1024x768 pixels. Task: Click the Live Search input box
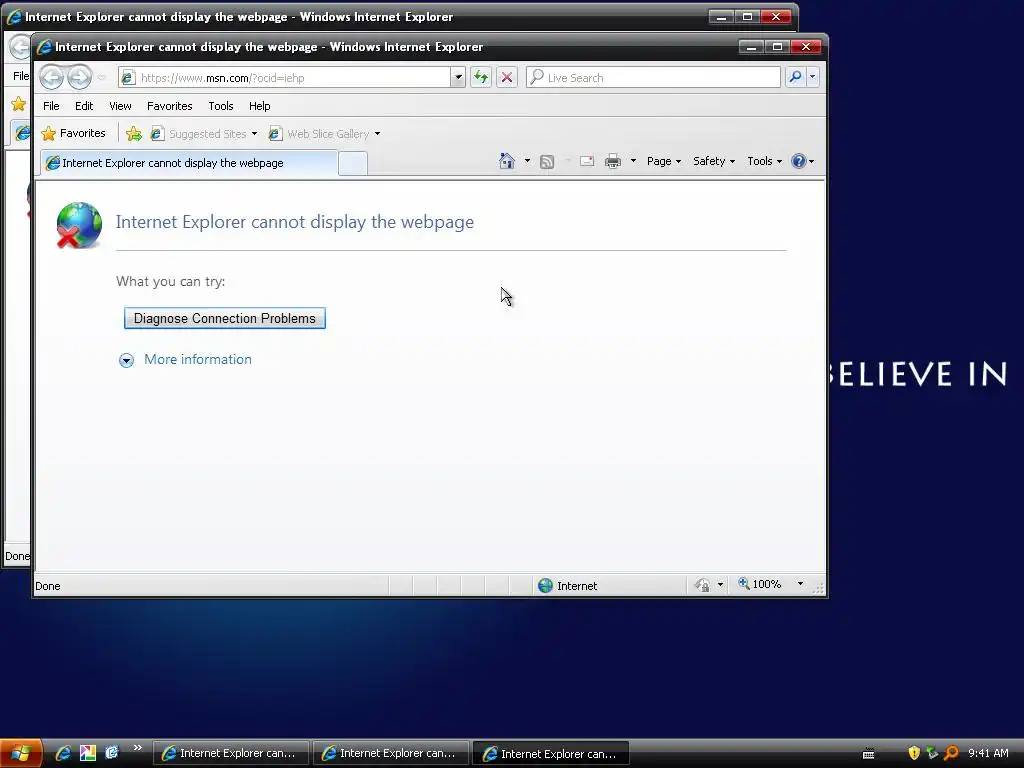click(x=653, y=77)
